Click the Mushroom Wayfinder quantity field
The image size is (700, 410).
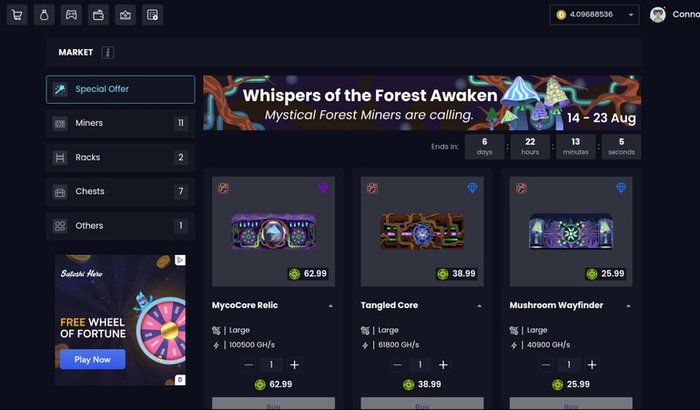pyautogui.click(x=569, y=365)
